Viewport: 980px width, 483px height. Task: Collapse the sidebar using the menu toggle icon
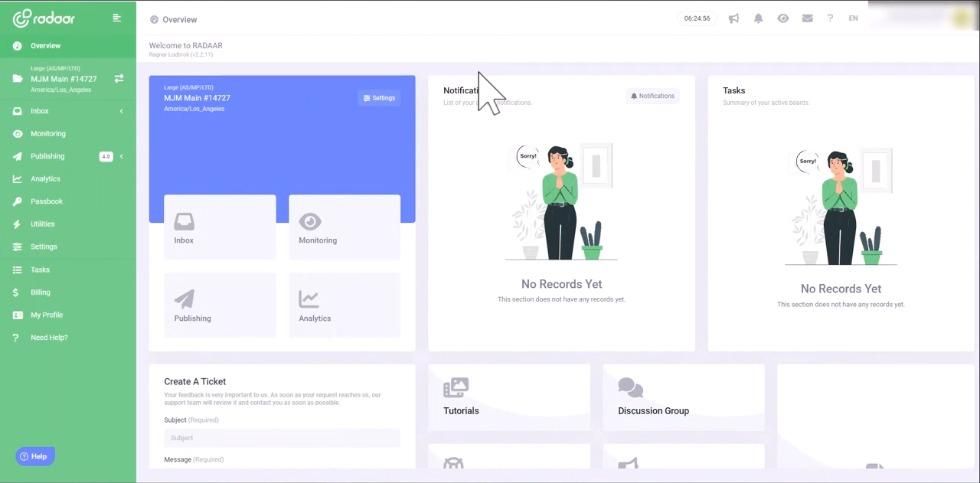117,18
